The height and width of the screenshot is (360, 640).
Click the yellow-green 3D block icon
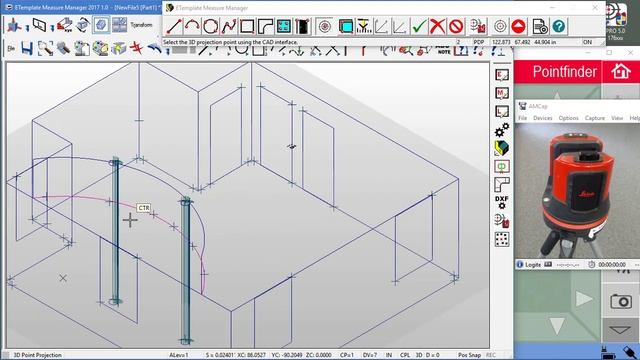(x=502, y=148)
